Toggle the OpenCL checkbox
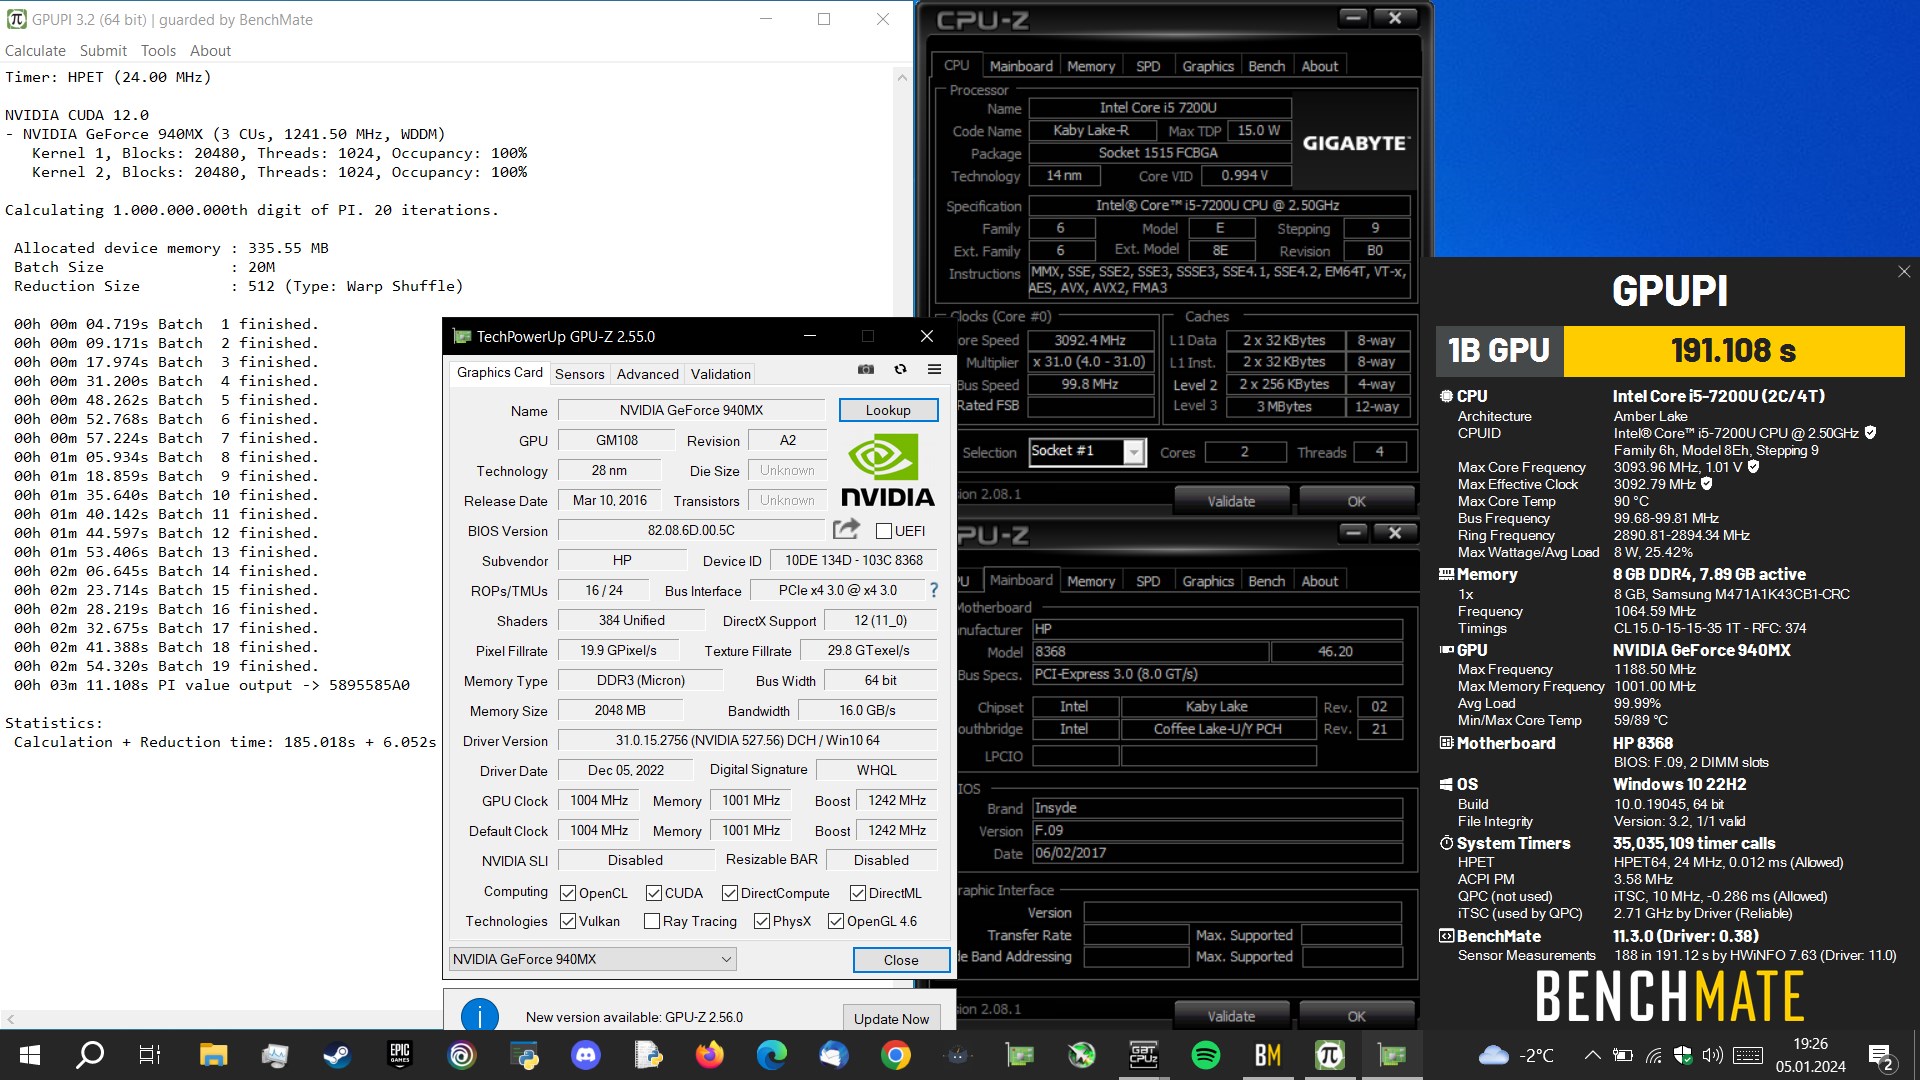Viewport: 1920px width, 1080px height. coord(568,893)
